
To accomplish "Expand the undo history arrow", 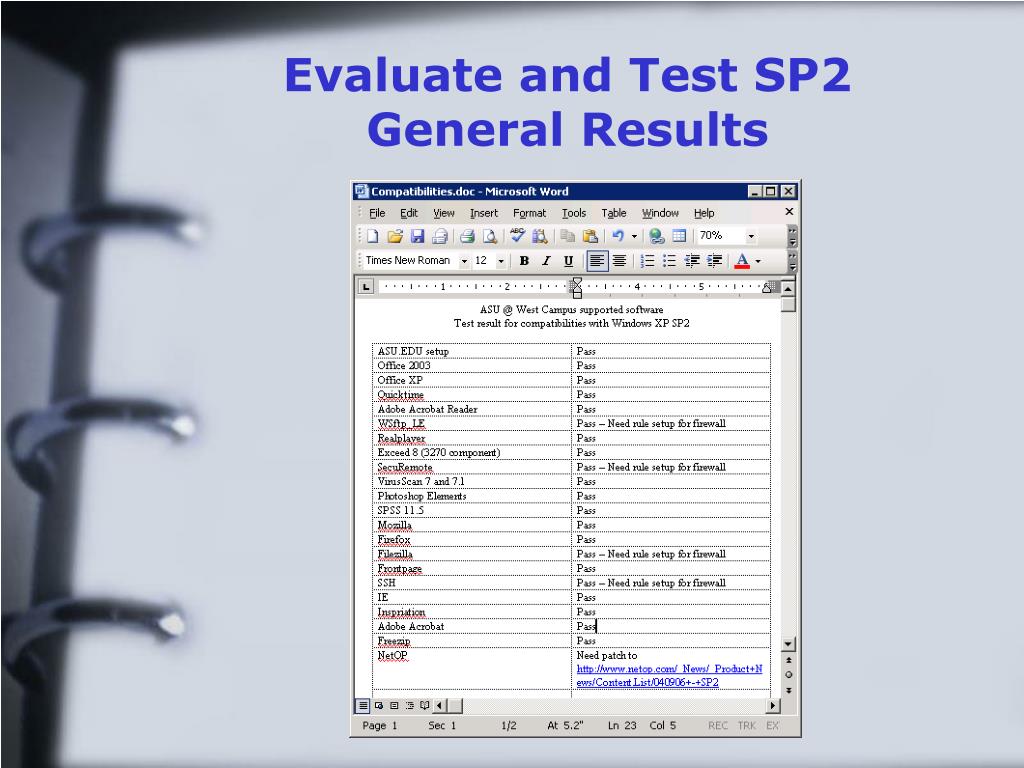I will coord(634,236).
